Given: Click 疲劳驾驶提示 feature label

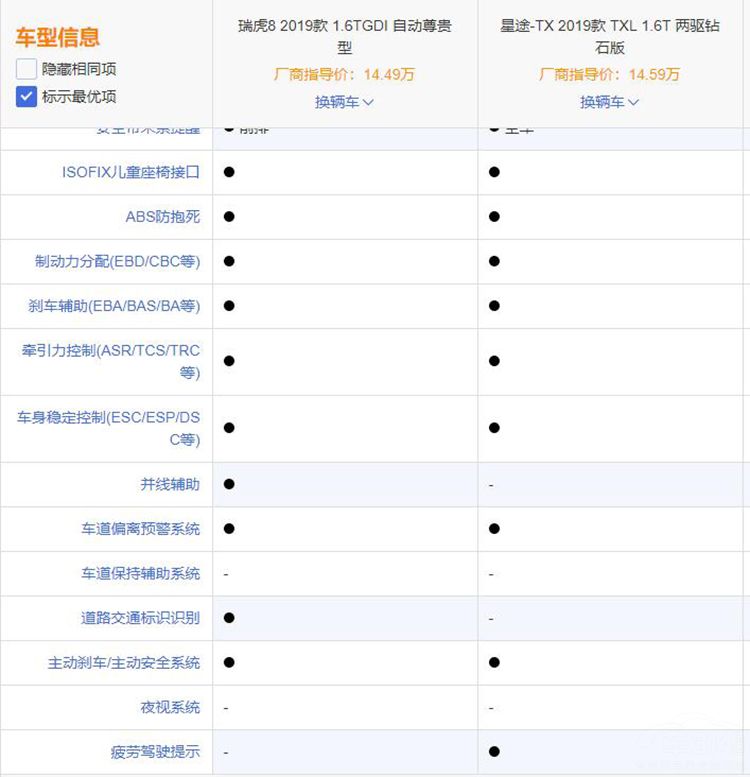Looking at the screenshot, I should coord(155,752).
